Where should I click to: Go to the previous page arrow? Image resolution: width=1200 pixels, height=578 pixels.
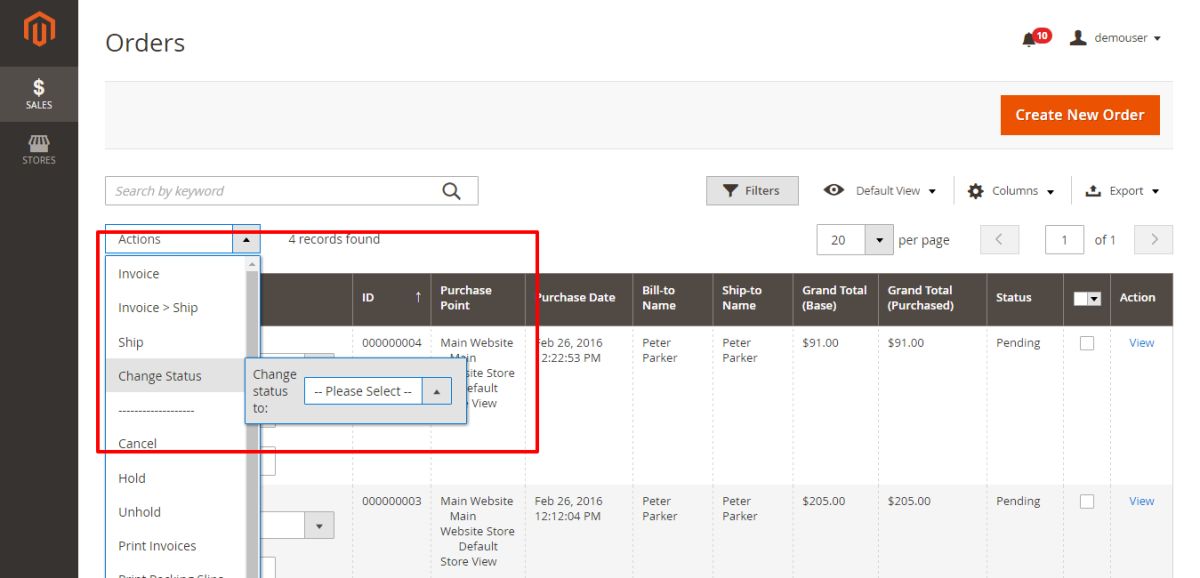click(999, 240)
